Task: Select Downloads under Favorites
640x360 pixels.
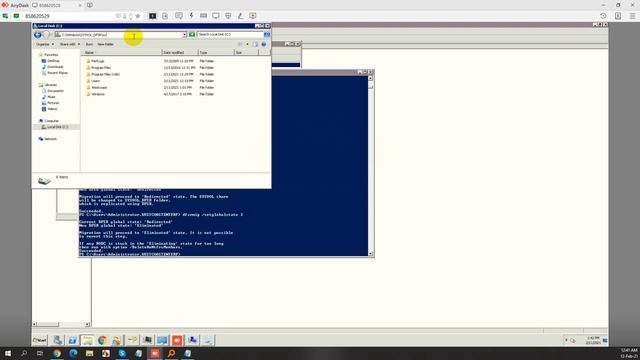Action: click(55, 67)
